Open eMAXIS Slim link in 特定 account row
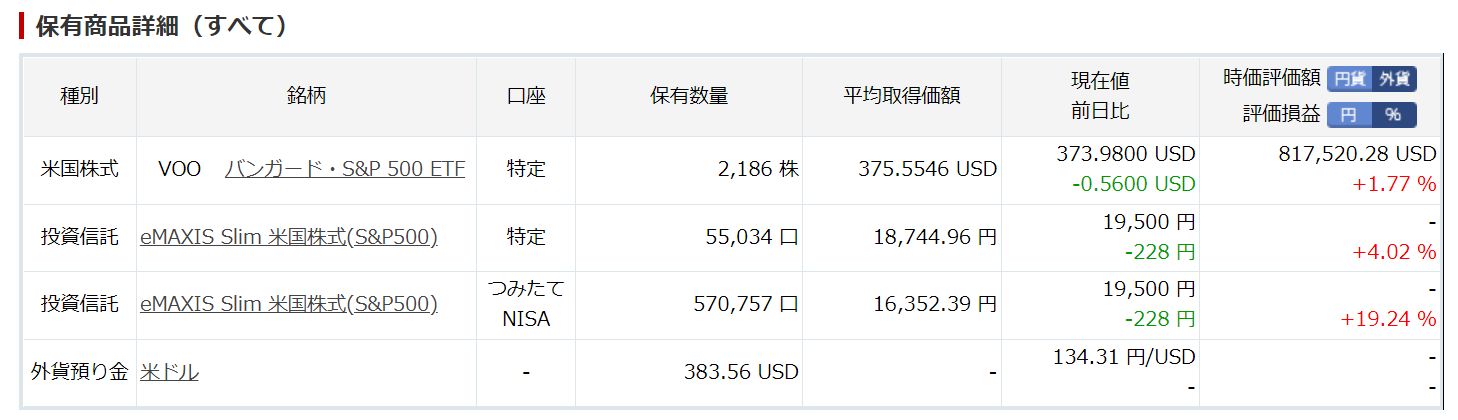This screenshot has height=420, width=1458. click(289, 237)
